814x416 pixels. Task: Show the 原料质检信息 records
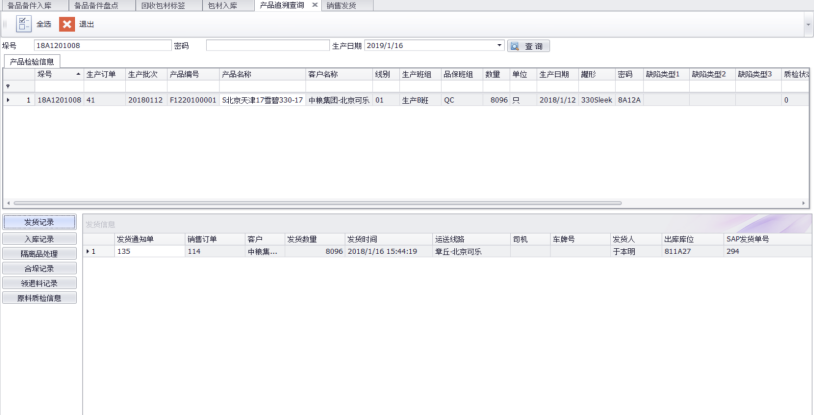(39, 298)
